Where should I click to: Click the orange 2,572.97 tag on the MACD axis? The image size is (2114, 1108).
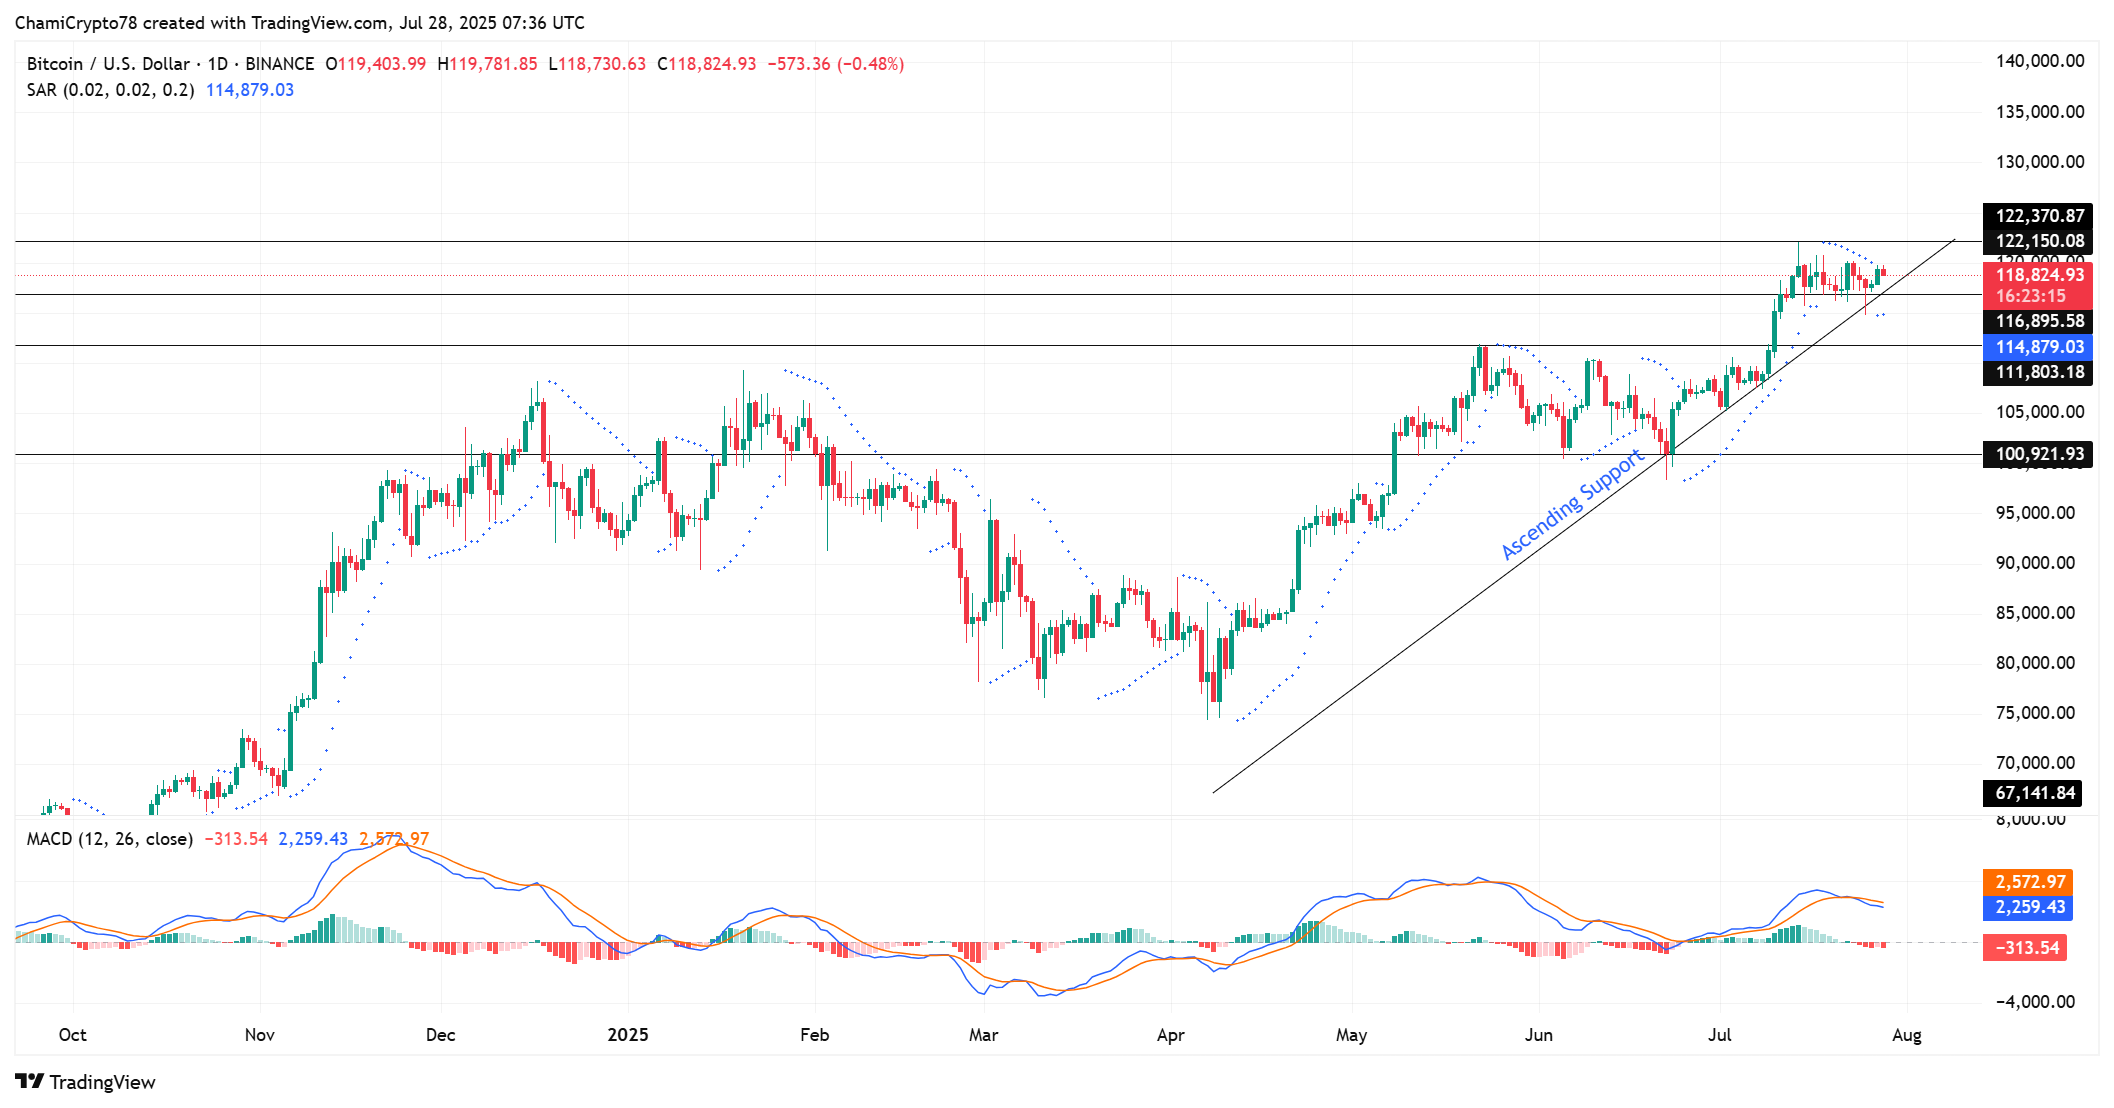(2028, 882)
